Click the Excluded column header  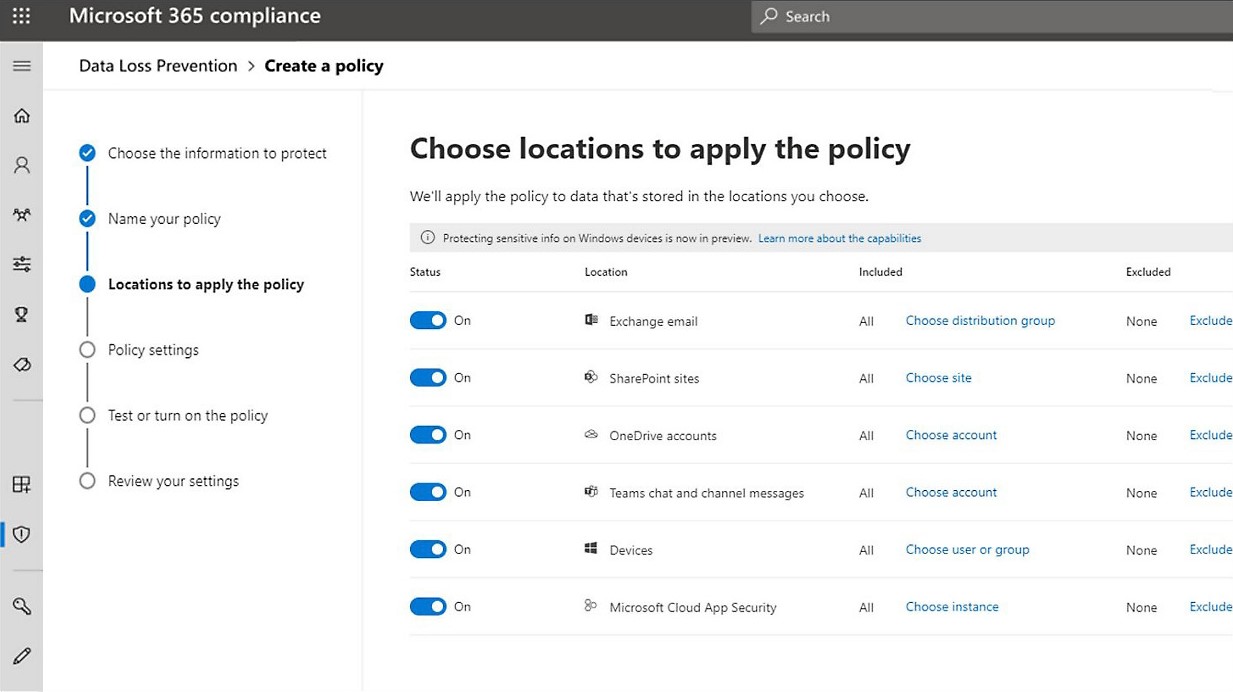click(1148, 272)
